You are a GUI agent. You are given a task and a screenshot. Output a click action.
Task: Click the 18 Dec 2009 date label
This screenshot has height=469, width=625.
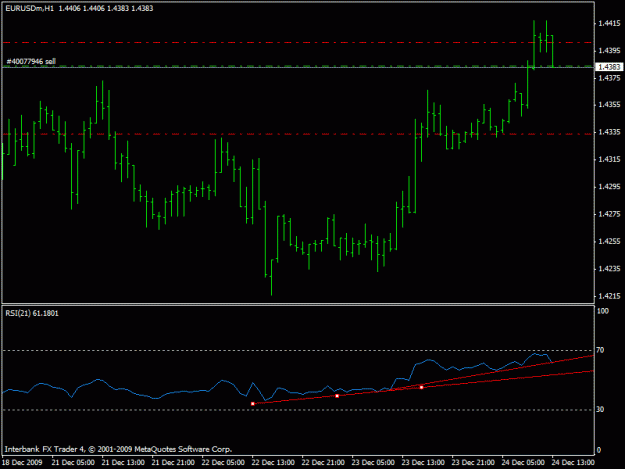coord(22,463)
